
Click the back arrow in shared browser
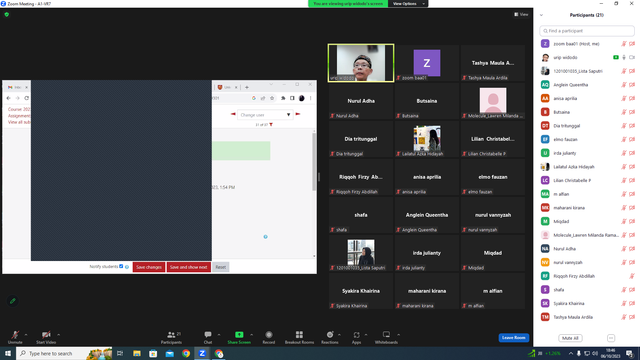click(x=9, y=98)
